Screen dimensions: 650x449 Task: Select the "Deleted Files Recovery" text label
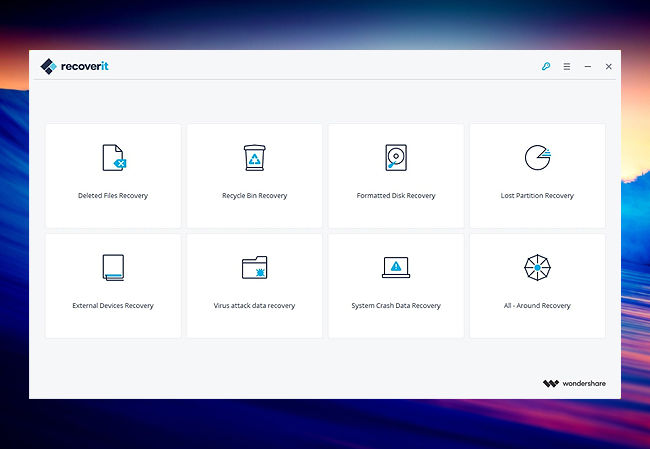(113, 196)
